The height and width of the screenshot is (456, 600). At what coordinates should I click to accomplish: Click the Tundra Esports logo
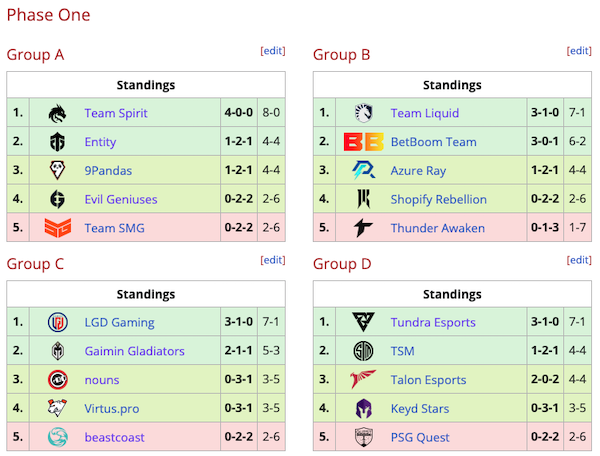click(362, 323)
